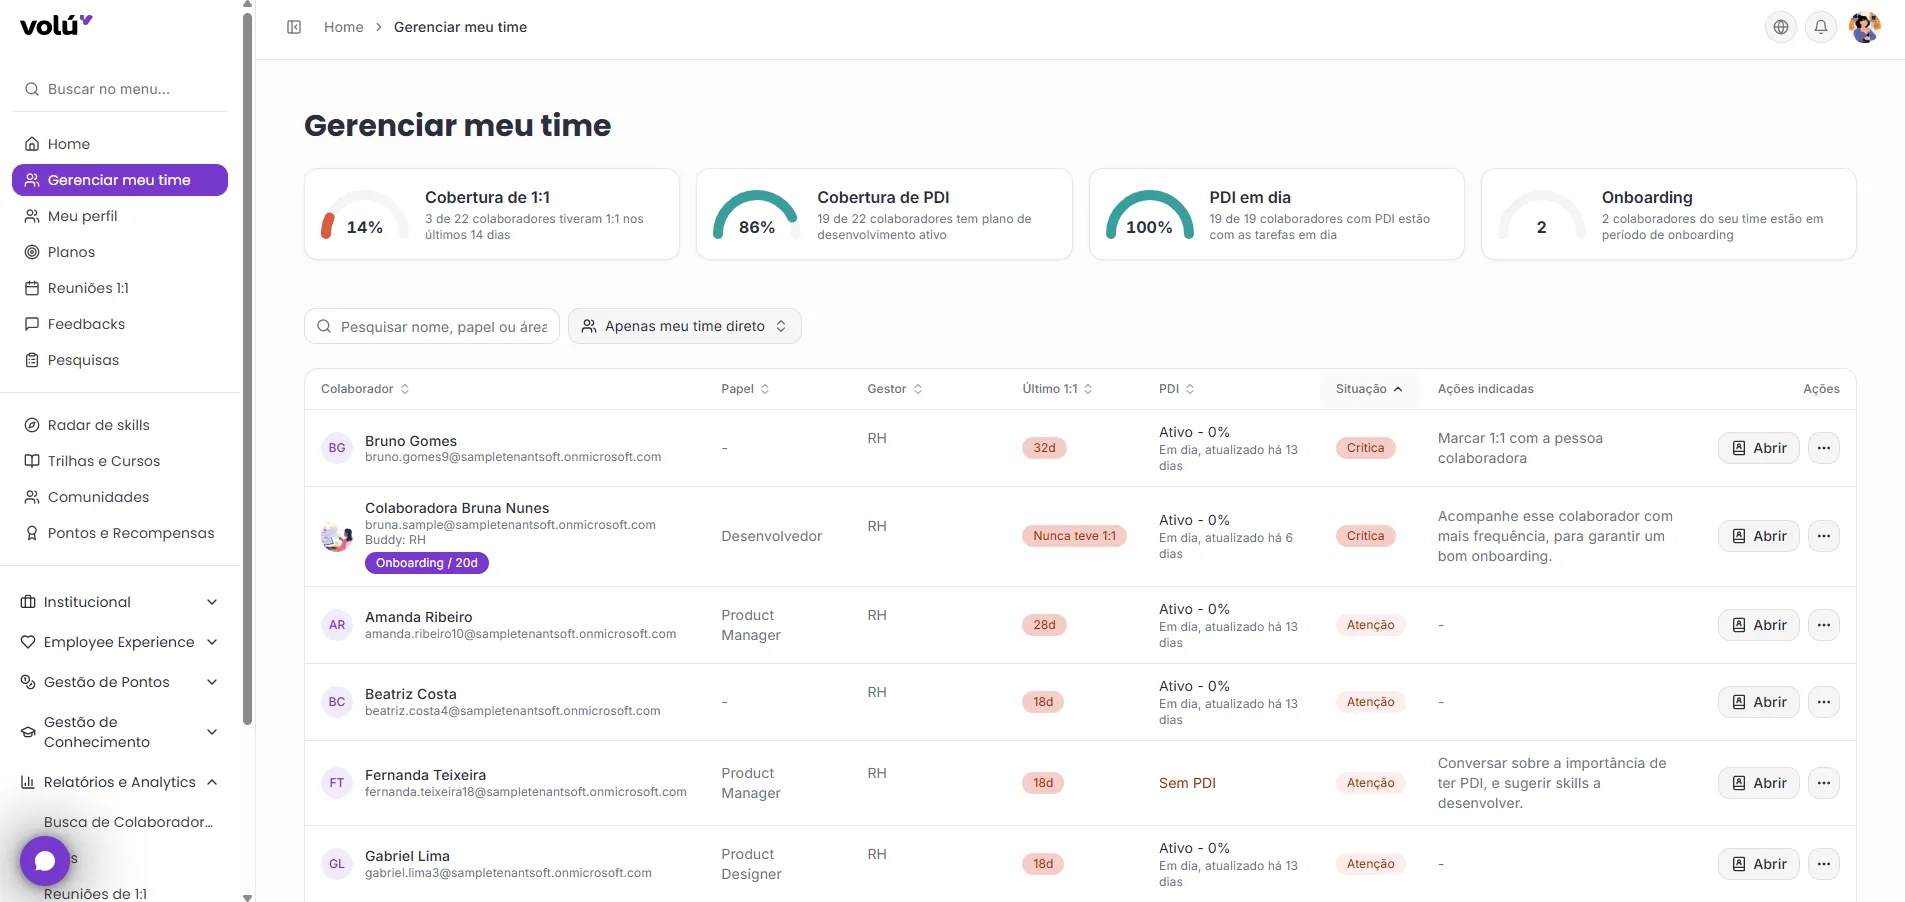Open the language globe icon
Viewport: 1905px width, 902px height.
pos(1781,27)
